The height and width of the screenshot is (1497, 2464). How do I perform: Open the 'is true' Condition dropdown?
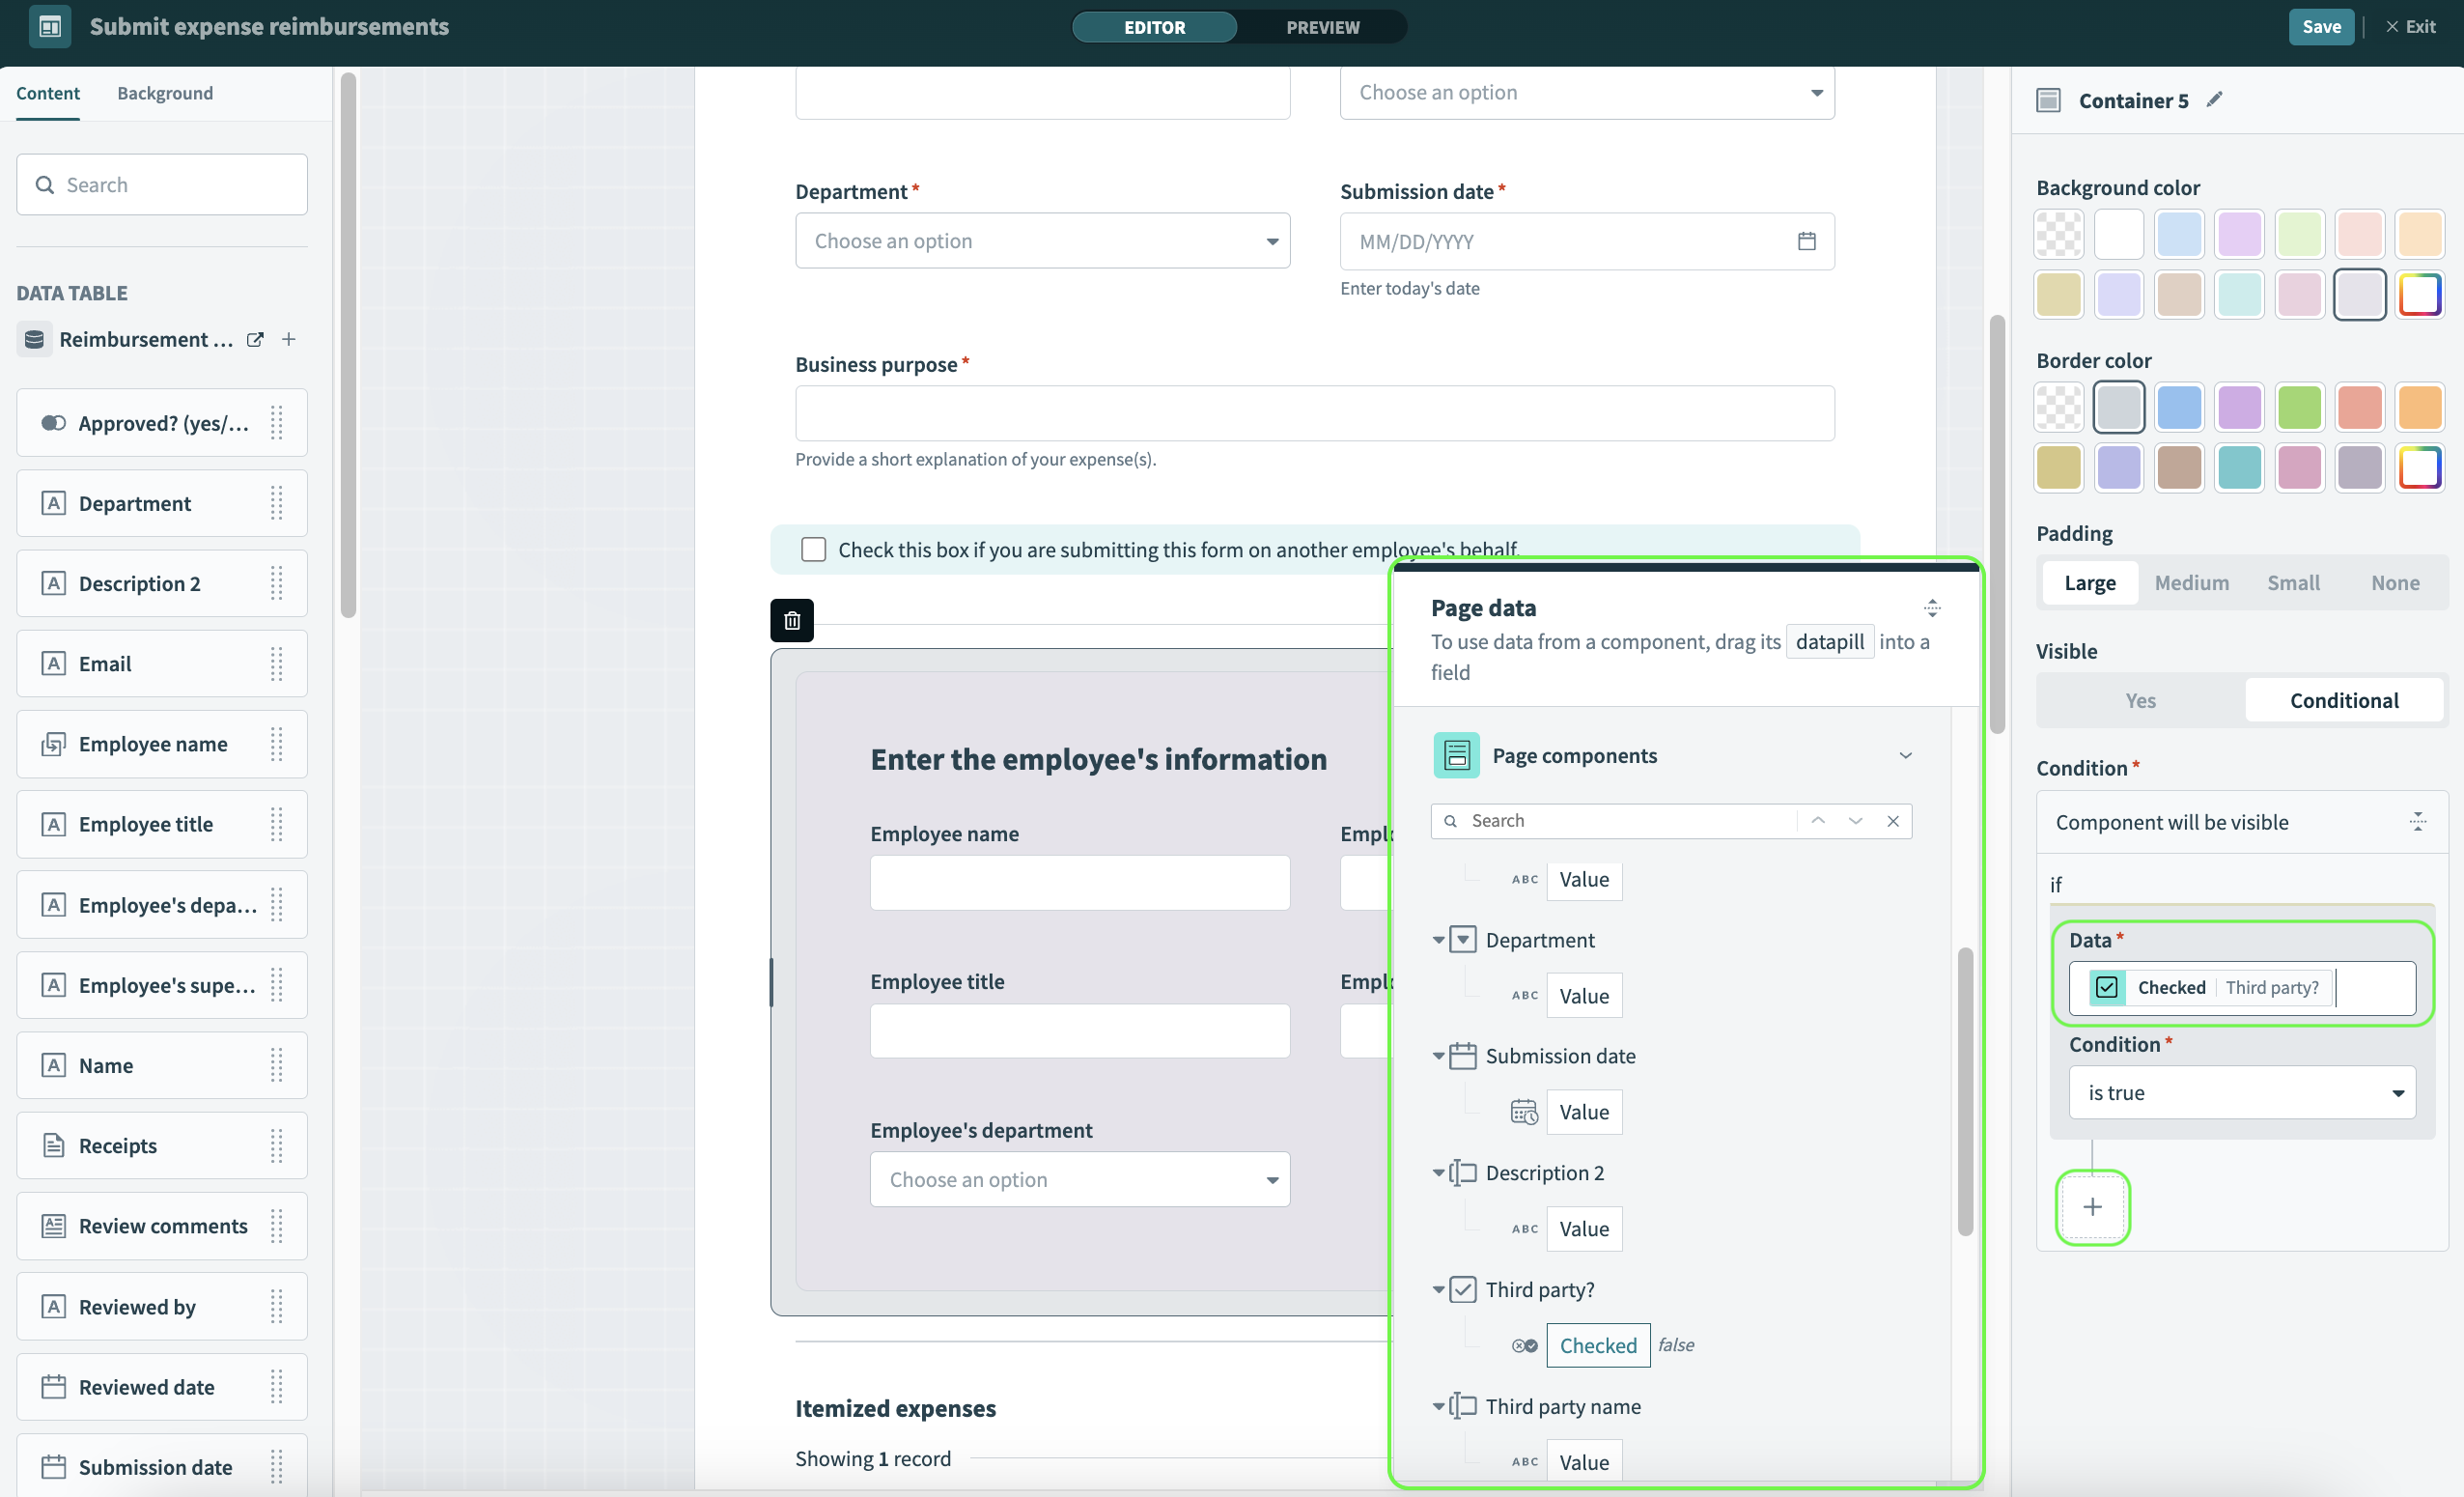2242,1093
